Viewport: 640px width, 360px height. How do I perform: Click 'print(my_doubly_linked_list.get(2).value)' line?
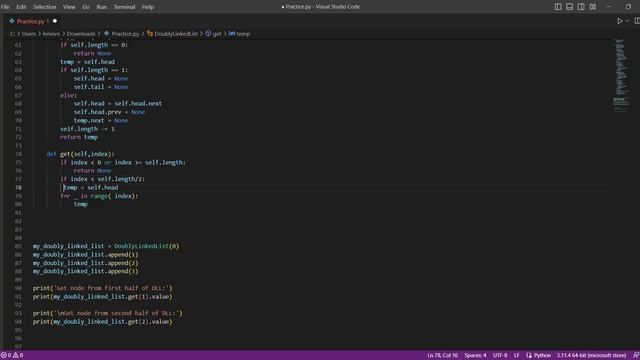pos(102,322)
